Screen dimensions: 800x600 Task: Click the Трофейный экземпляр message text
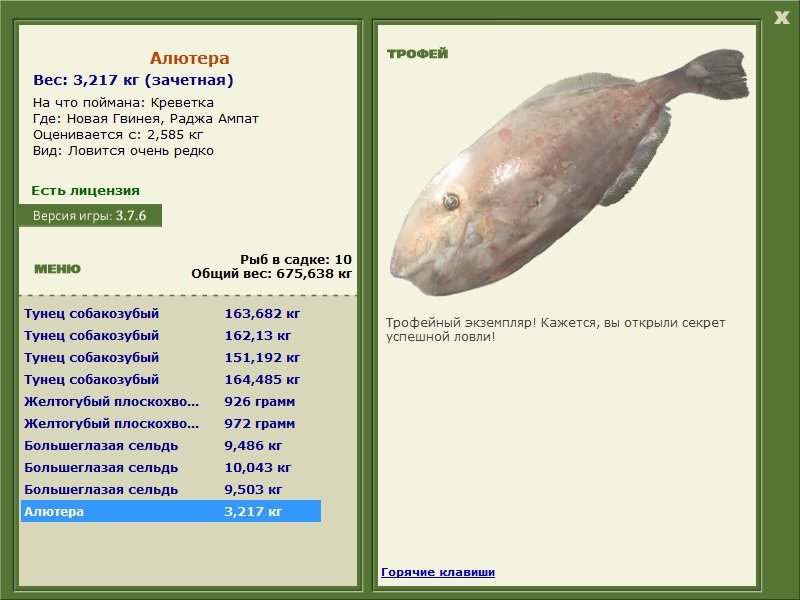(555, 330)
